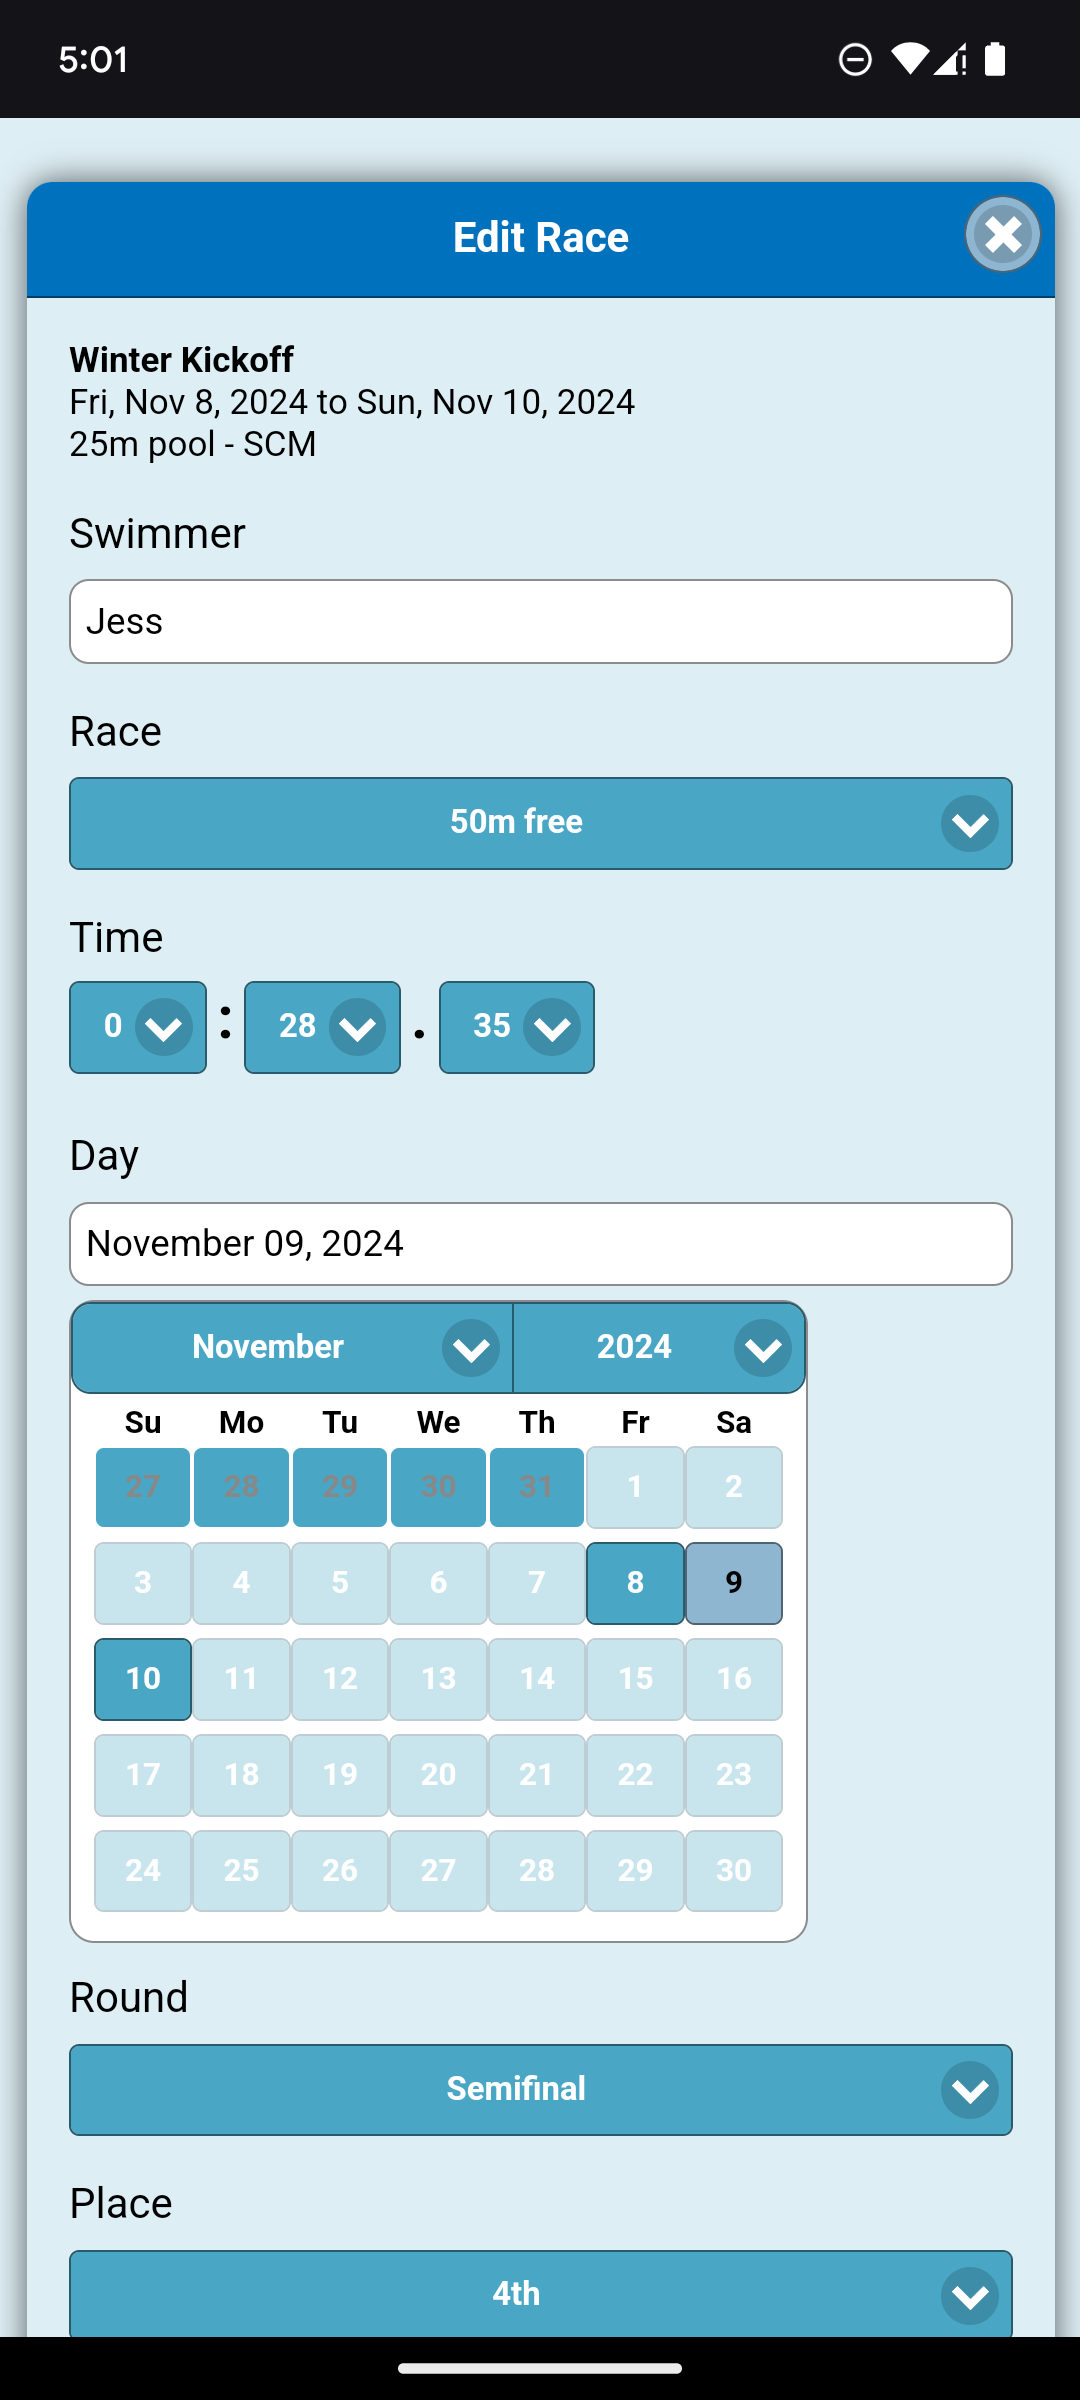Open the Race dropdown showing 50m free
The width and height of the screenshot is (1080, 2400).
(x=540, y=823)
